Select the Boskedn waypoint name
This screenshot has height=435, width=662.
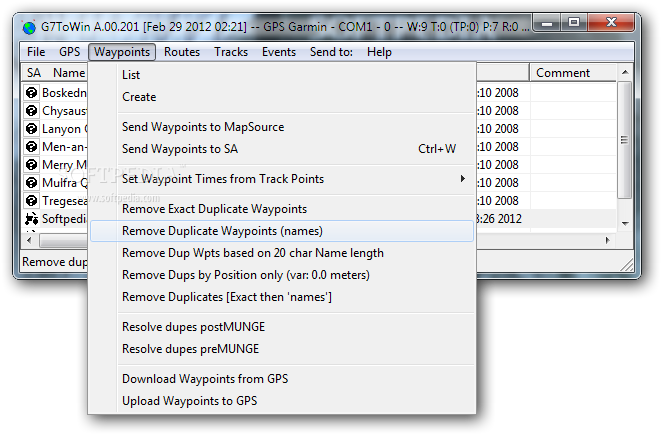(x=64, y=92)
